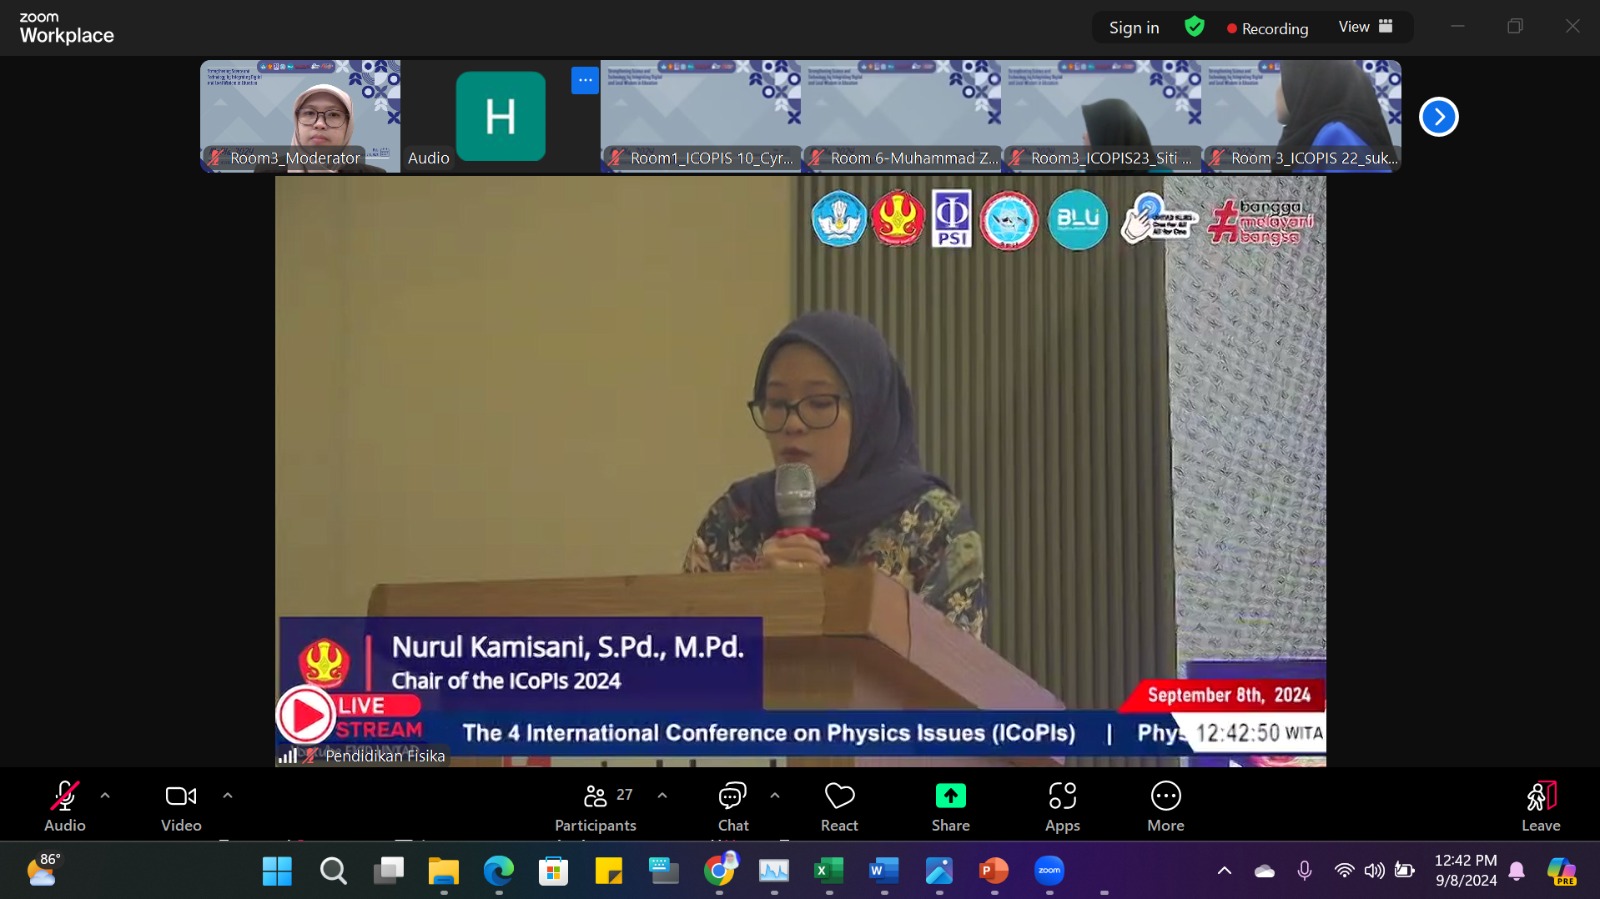The width and height of the screenshot is (1600, 899).
Task: Select the Room3_Moderator video thumbnail
Action: (x=300, y=116)
